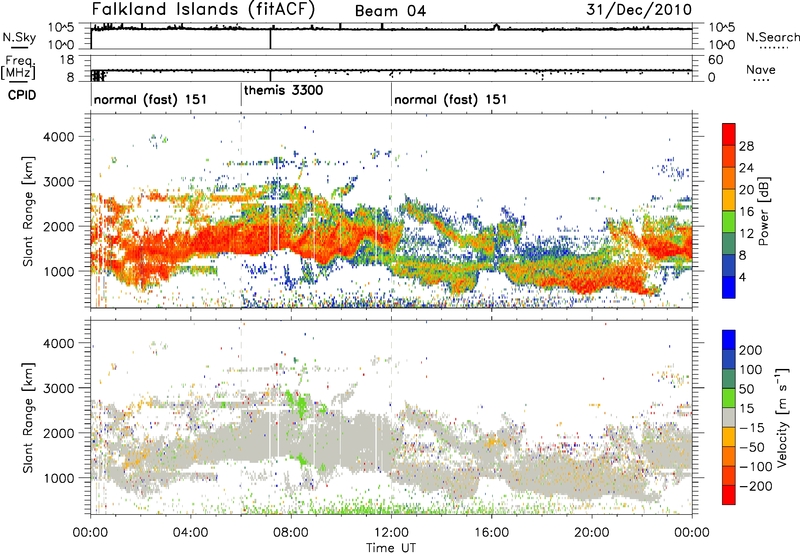800x554 pixels.
Task: Click the "12:00" time tick label
Action: click(391, 533)
